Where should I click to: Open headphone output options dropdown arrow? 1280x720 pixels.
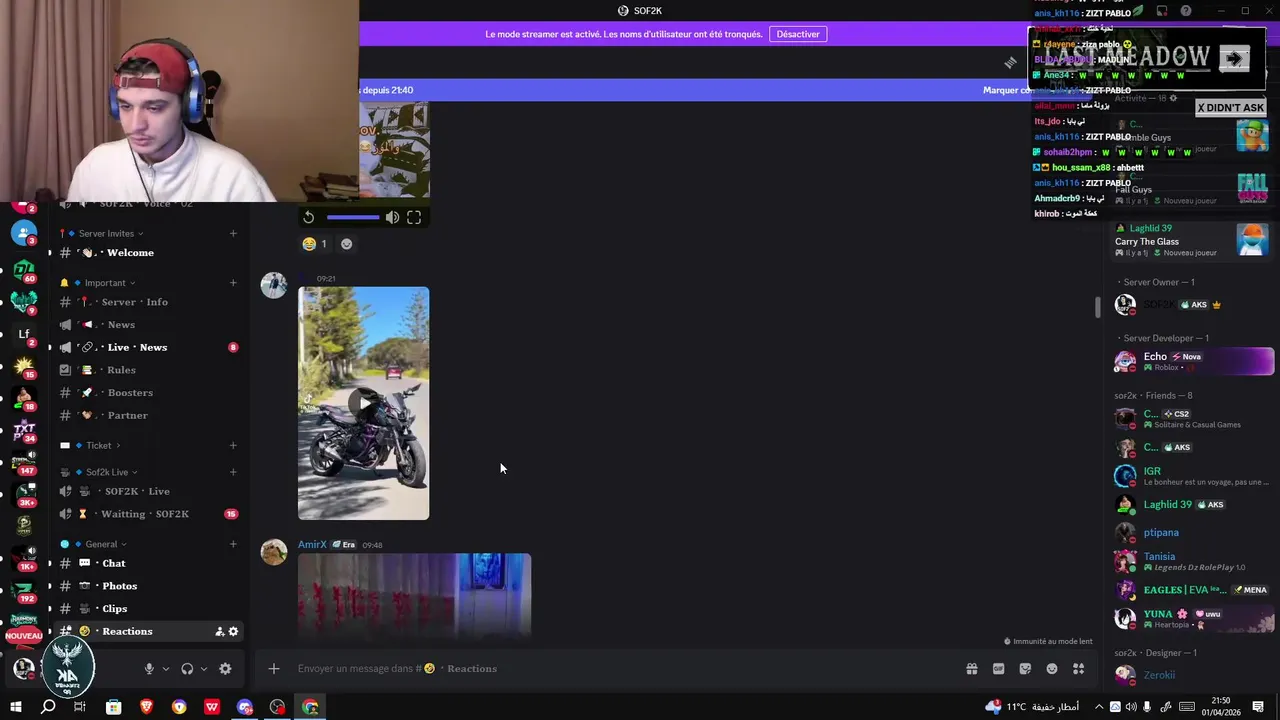[x=204, y=669]
